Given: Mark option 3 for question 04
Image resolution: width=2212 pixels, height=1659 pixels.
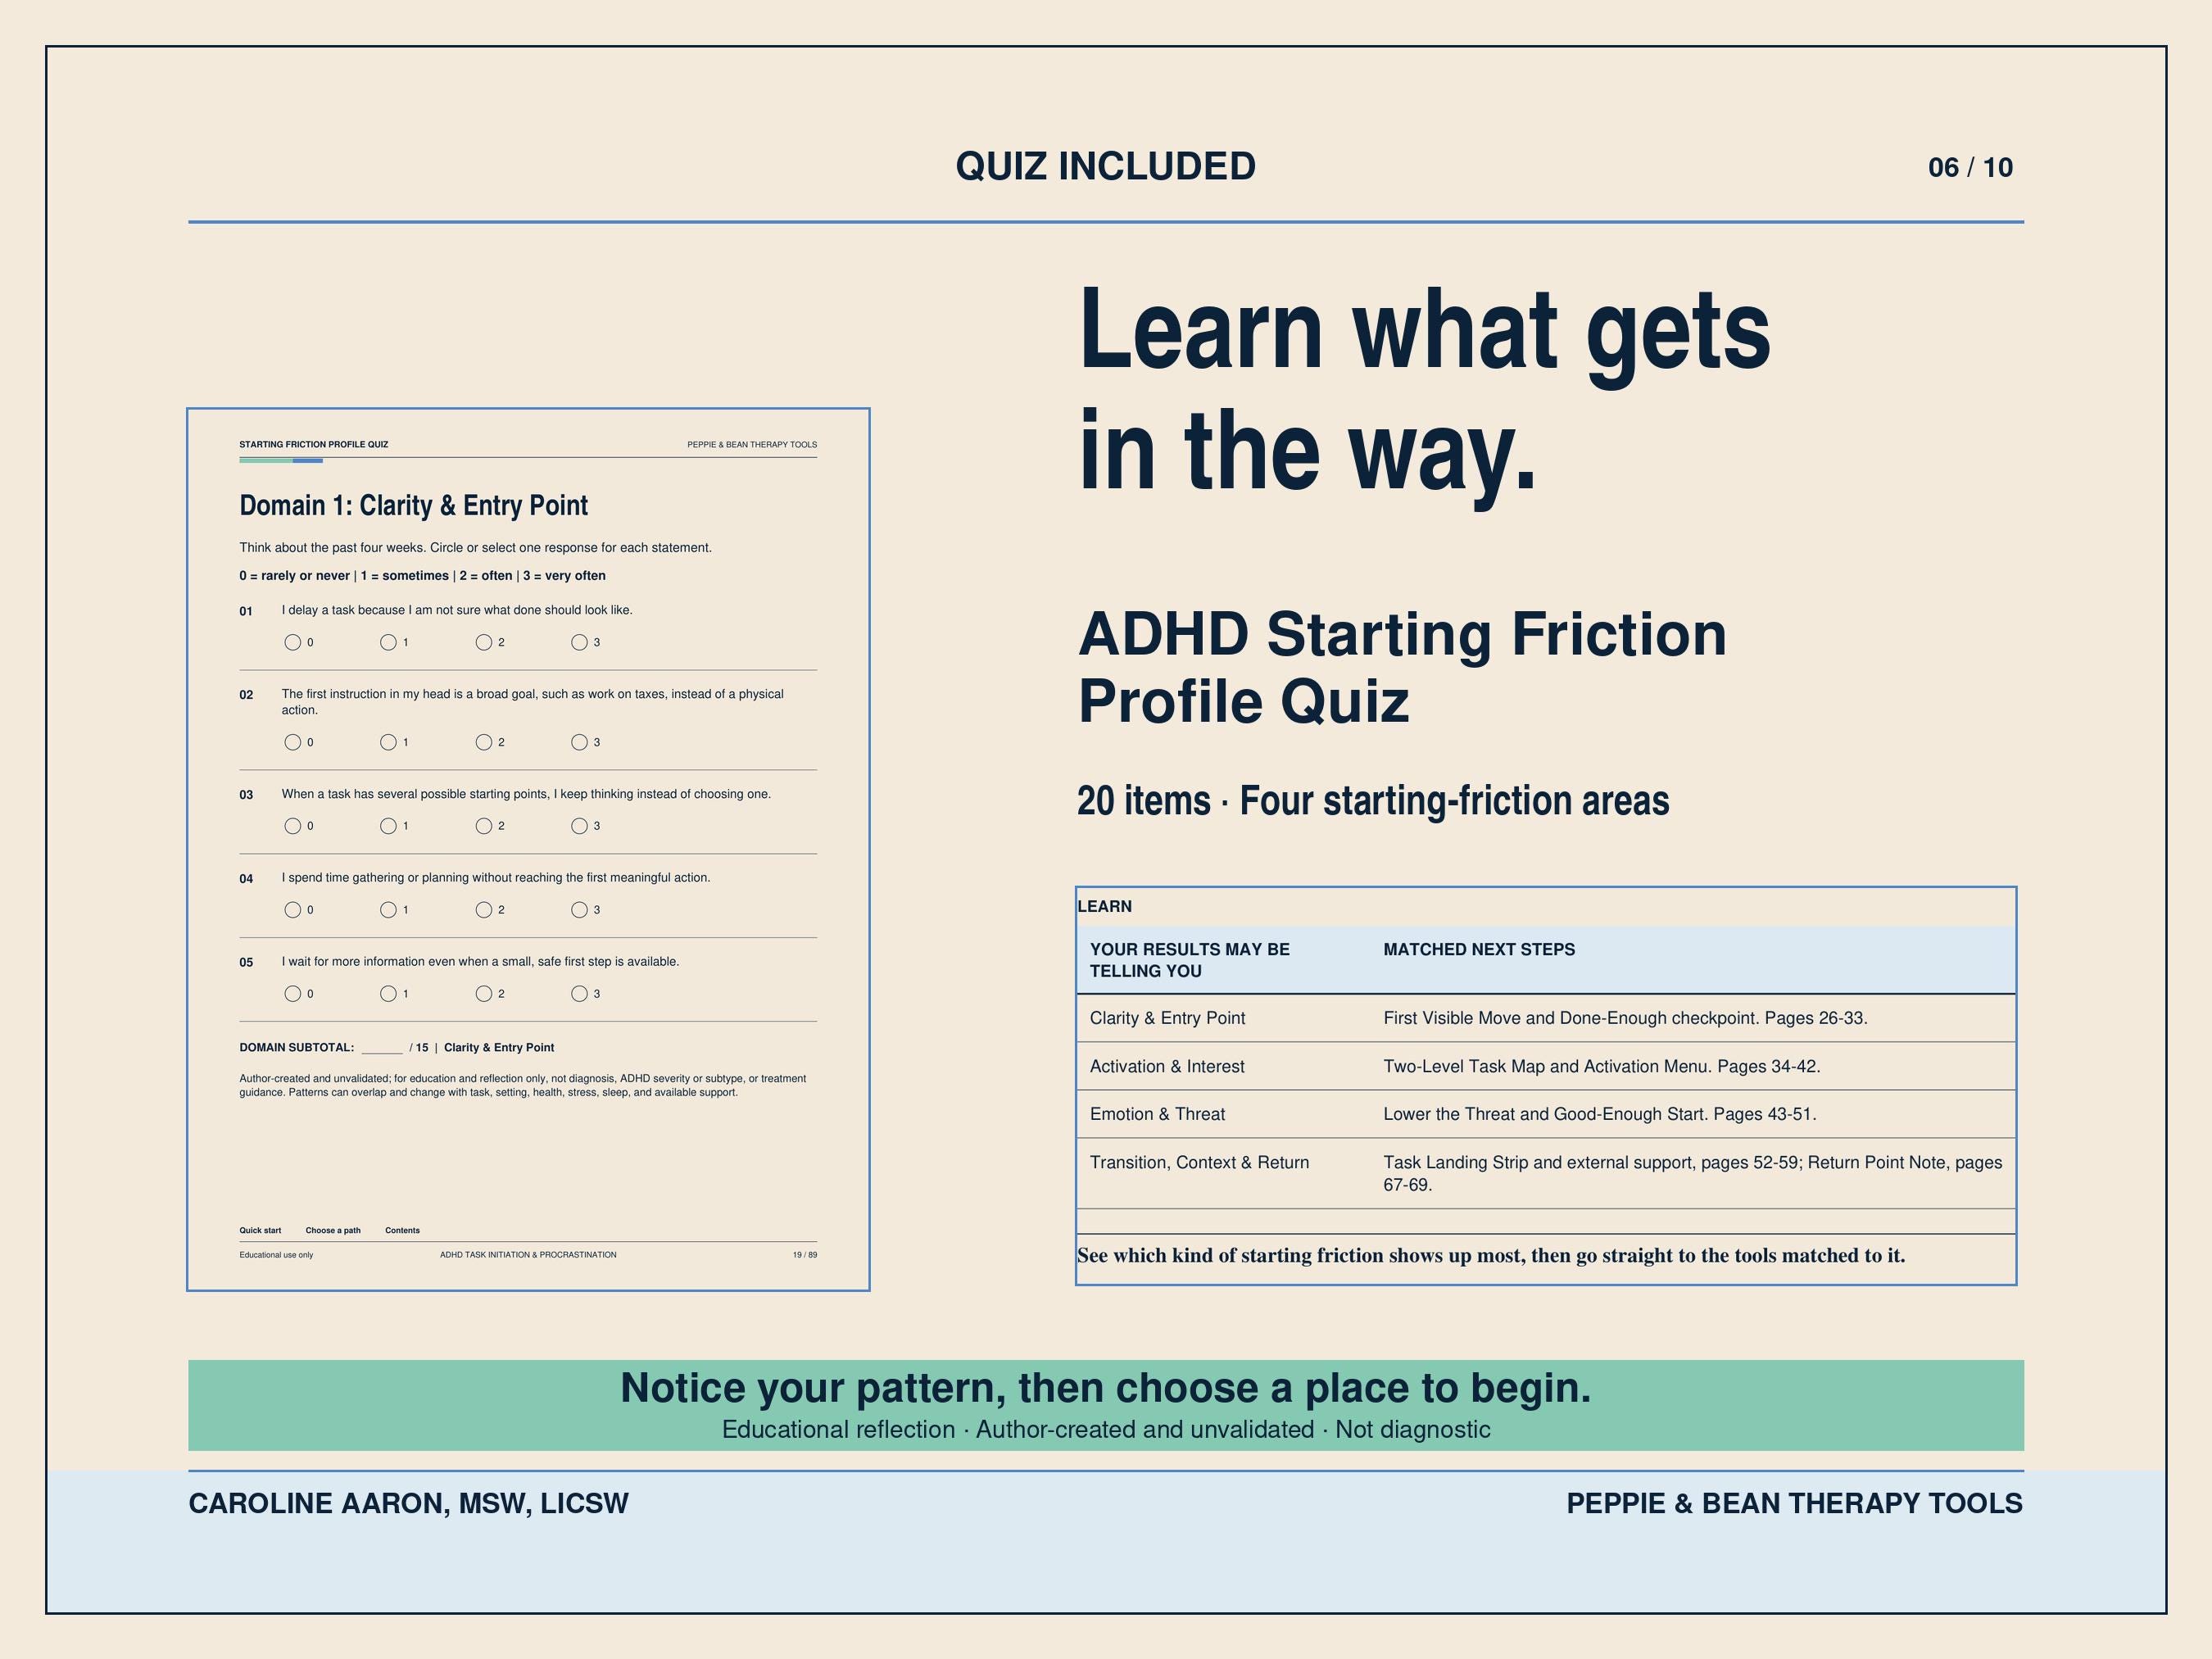Looking at the screenshot, I should (579, 910).
